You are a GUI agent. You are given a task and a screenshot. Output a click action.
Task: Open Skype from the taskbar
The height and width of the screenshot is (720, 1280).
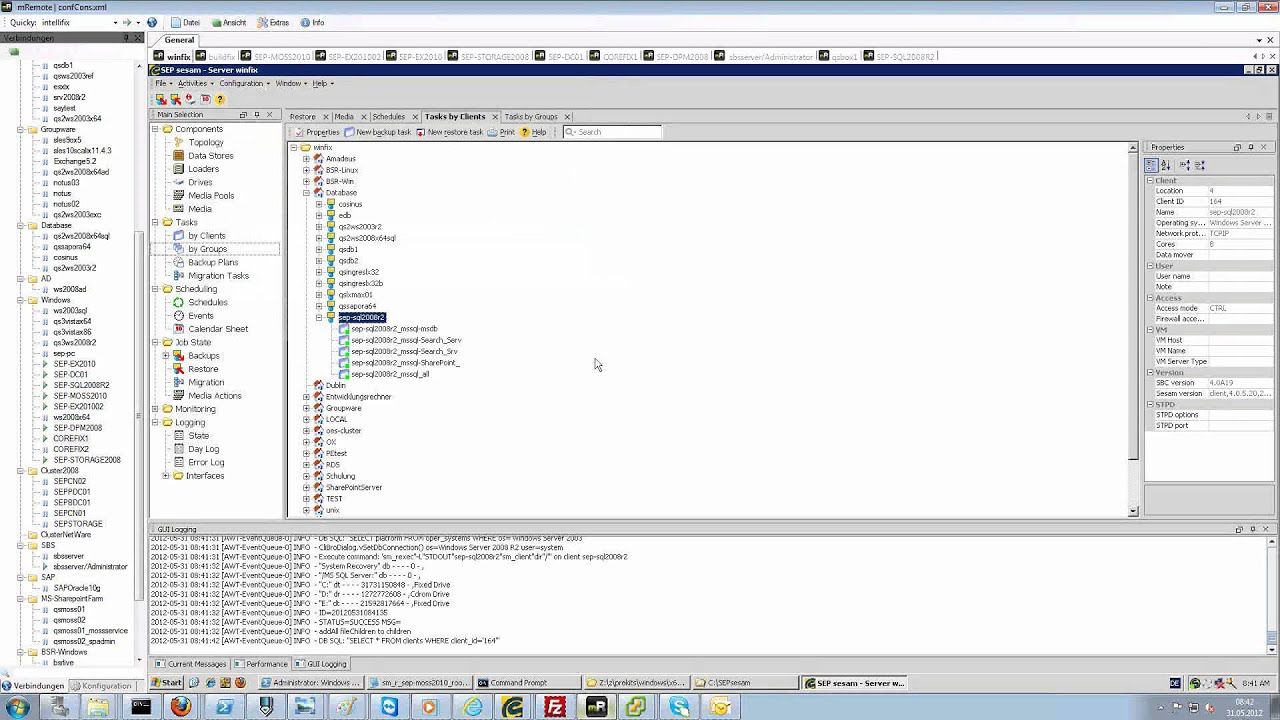679,707
